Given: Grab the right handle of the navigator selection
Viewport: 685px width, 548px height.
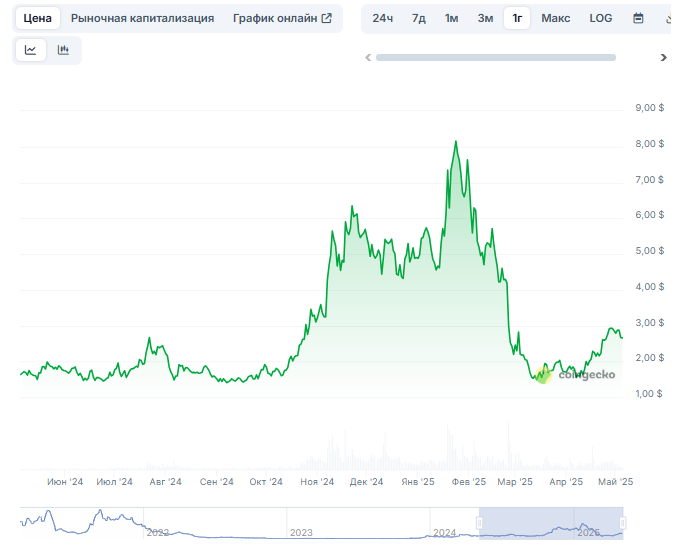Looking at the screenshot, I should tap(623, 523).
